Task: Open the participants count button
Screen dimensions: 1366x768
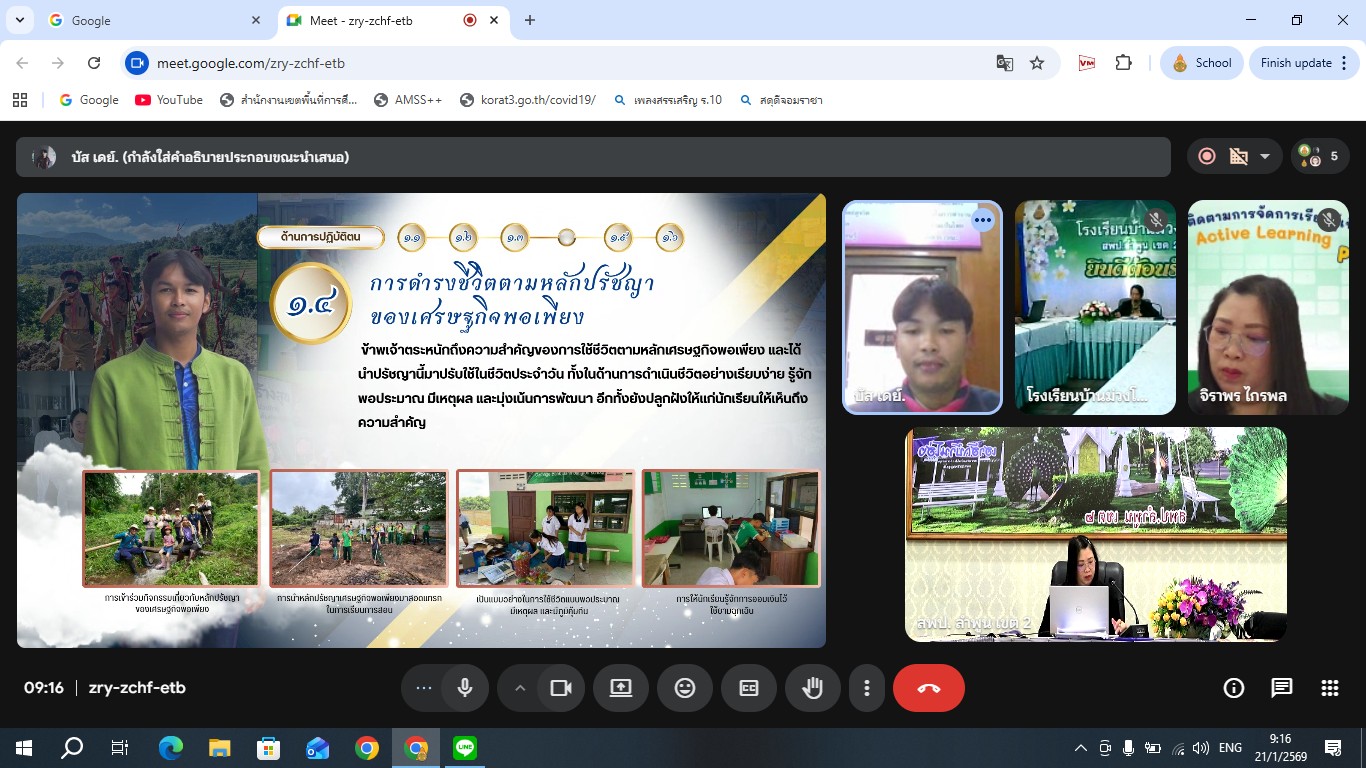Action: (1320, 156)
